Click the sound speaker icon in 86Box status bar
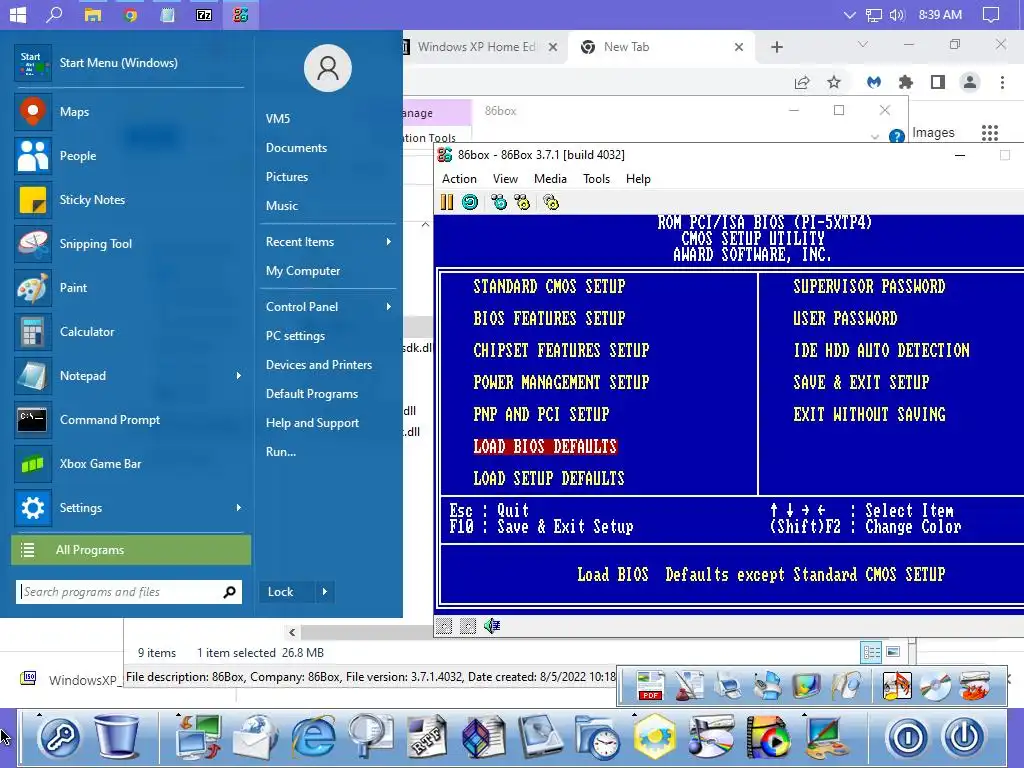Screen dimensions: 1024x768 pos(492,626)
